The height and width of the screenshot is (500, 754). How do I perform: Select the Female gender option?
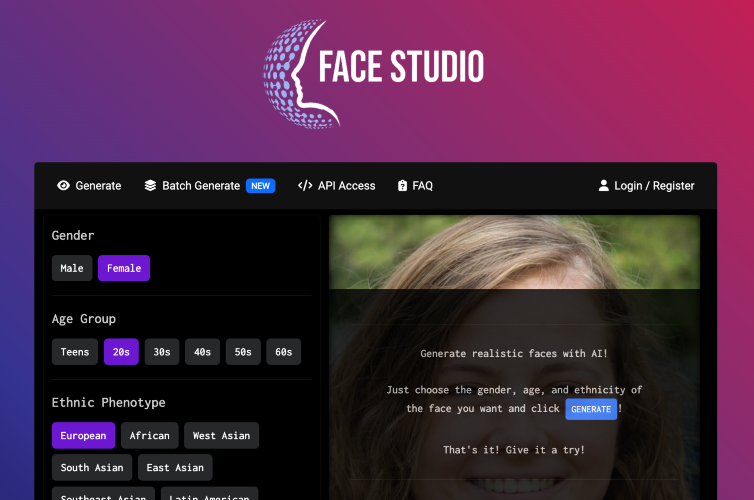click(x=124, y=268)
